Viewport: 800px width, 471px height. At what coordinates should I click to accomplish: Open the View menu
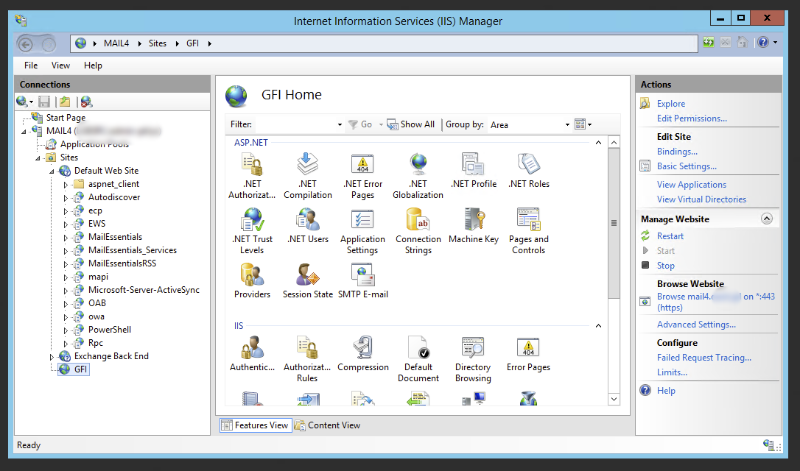point(60,65)
